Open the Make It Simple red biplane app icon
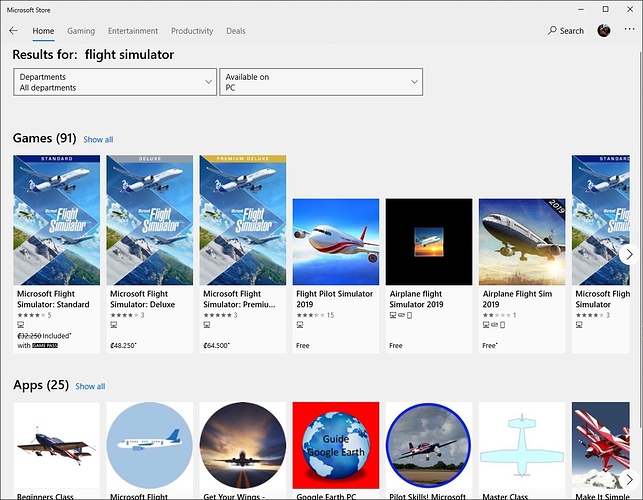The height and width of the screenshot is (500, 643). pos(601,445)
